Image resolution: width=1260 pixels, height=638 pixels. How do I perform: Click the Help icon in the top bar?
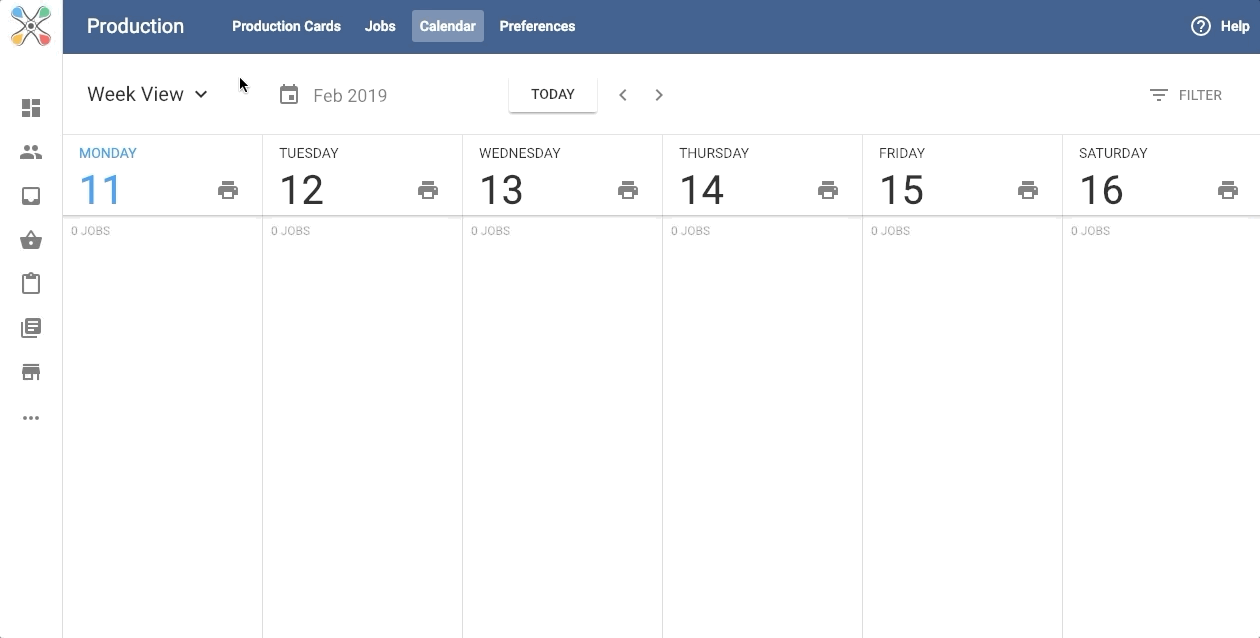(x=1201, y=26)
